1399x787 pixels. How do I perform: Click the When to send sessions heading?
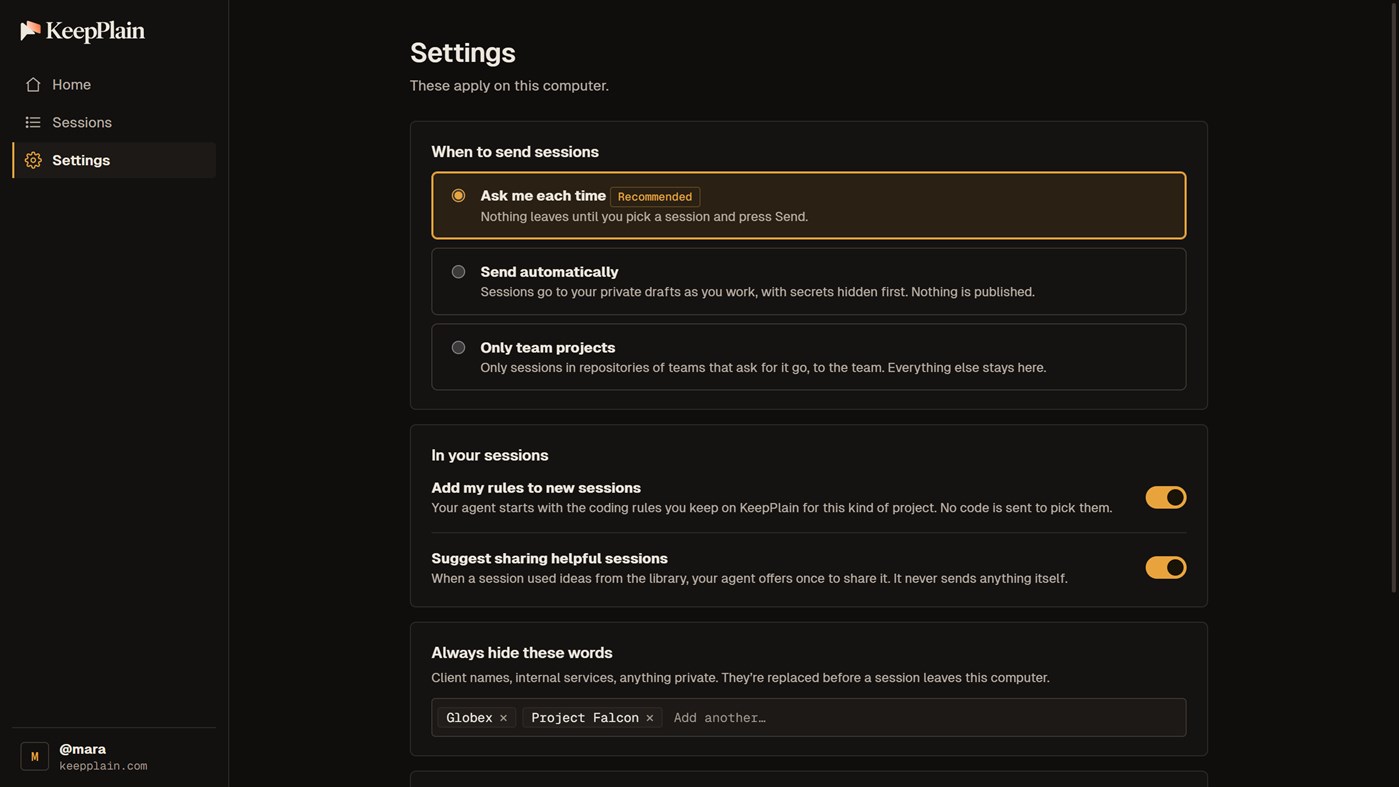(x=515, y=152)
